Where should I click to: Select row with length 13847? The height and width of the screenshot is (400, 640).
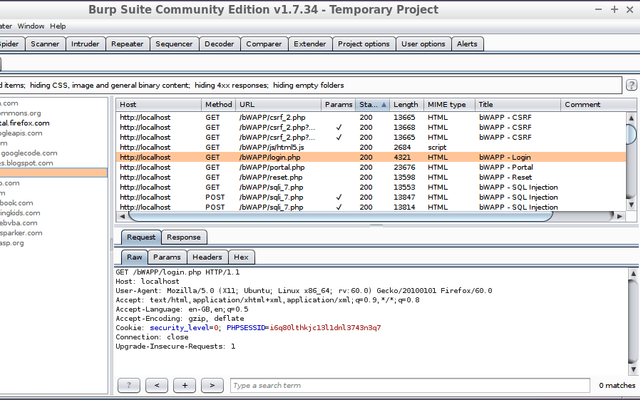(371, 197)
